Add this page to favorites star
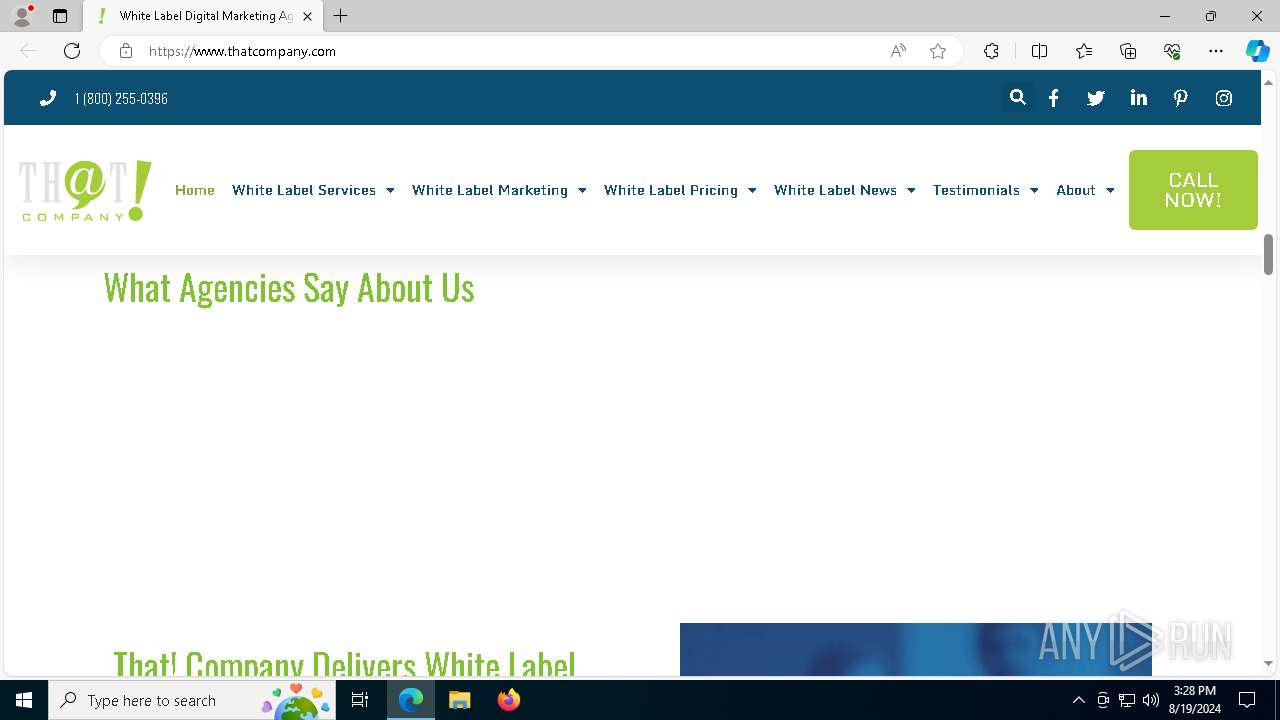The image size is (1280, 720). coord(938,51)
